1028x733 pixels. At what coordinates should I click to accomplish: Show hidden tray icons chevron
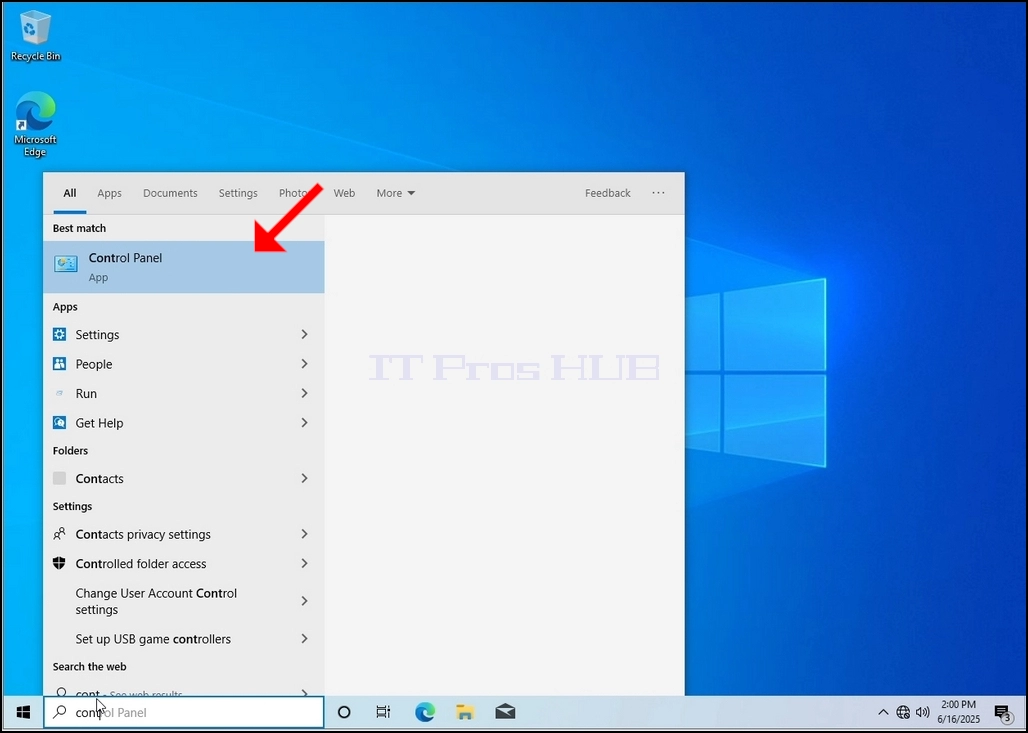(x=883, y=712)
